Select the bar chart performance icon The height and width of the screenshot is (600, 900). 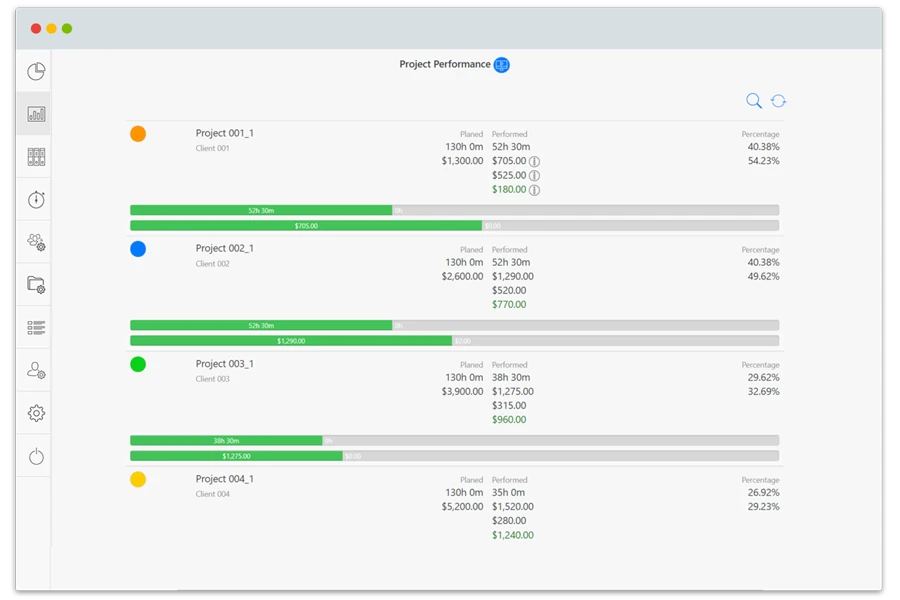pyautogui.click(x=36, y=114)
